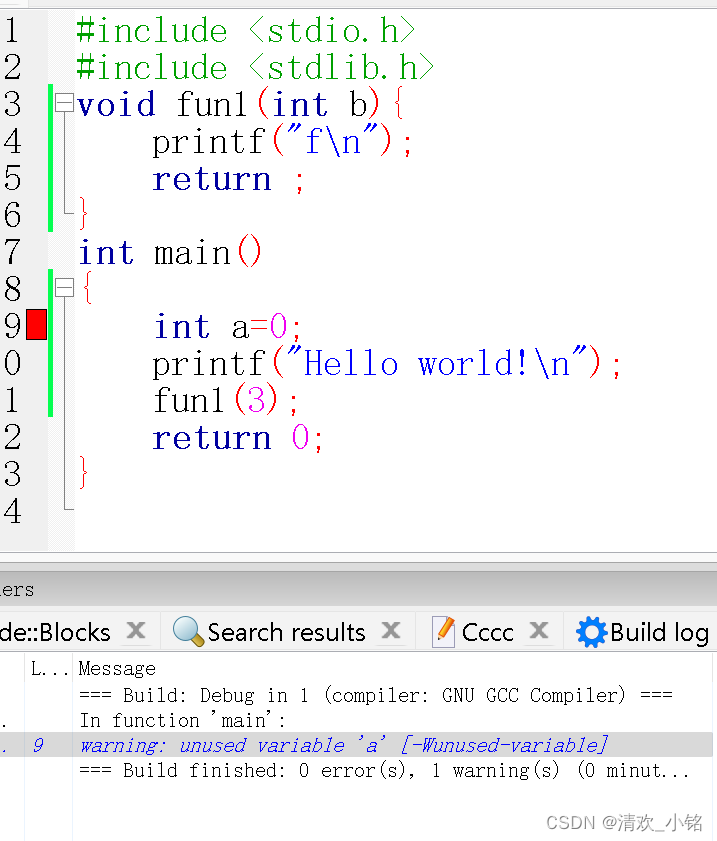The image size is (717, 841).
Task: Click the line number 9 cell in messages
Action: click(x=38, y=744)
